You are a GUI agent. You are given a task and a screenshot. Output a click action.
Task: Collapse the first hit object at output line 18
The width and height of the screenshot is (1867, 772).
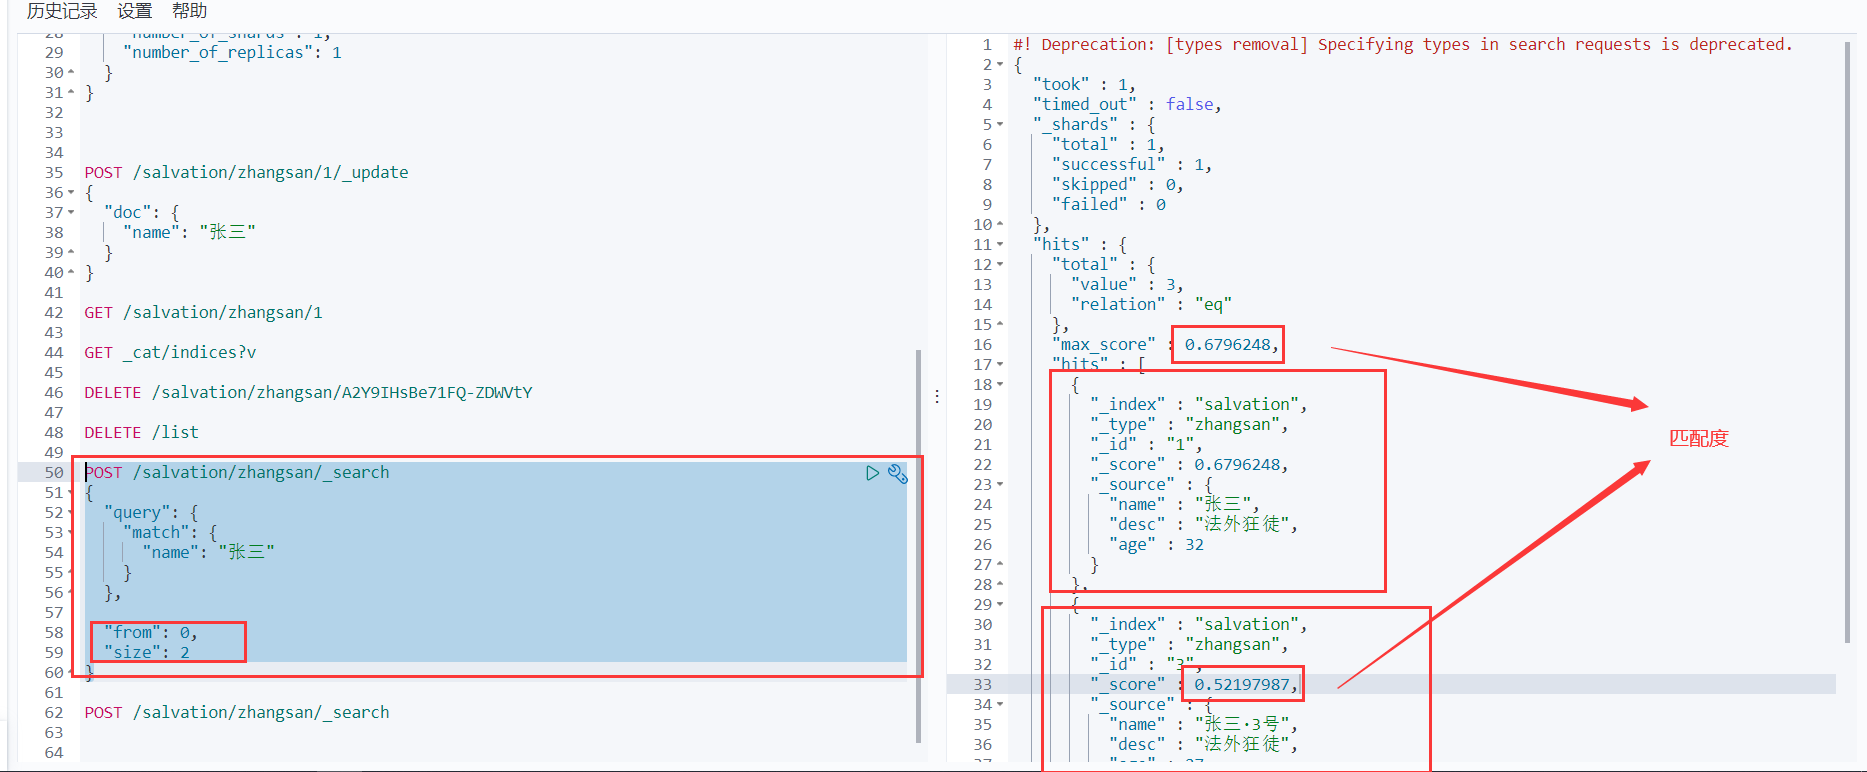pos(1000,384)
